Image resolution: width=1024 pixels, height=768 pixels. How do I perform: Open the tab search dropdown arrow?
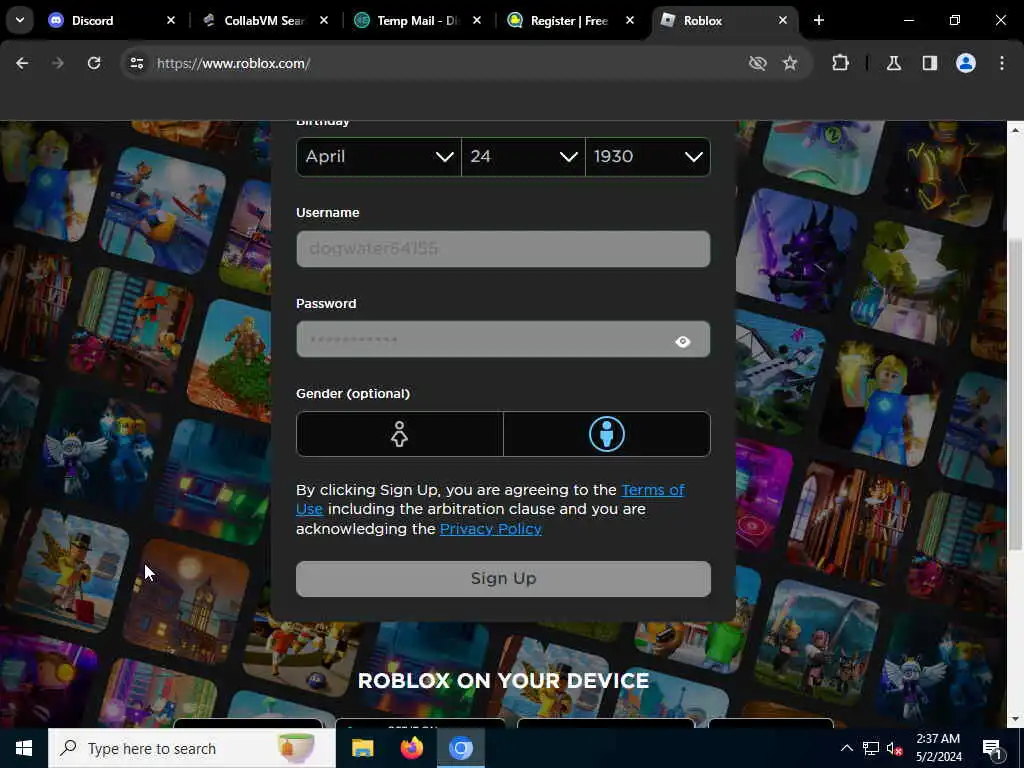point(20,20)
